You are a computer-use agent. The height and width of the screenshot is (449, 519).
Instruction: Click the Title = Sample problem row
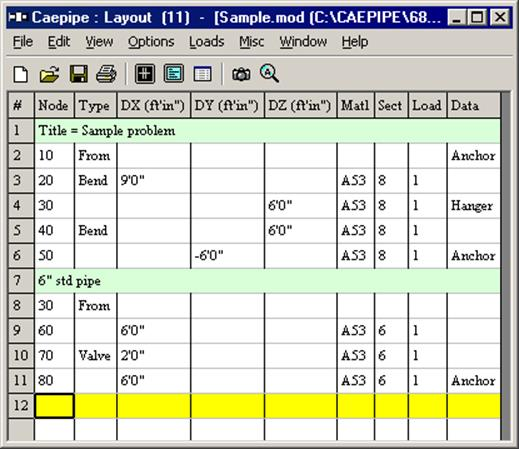pyautogui.click(x=267, y=131)
